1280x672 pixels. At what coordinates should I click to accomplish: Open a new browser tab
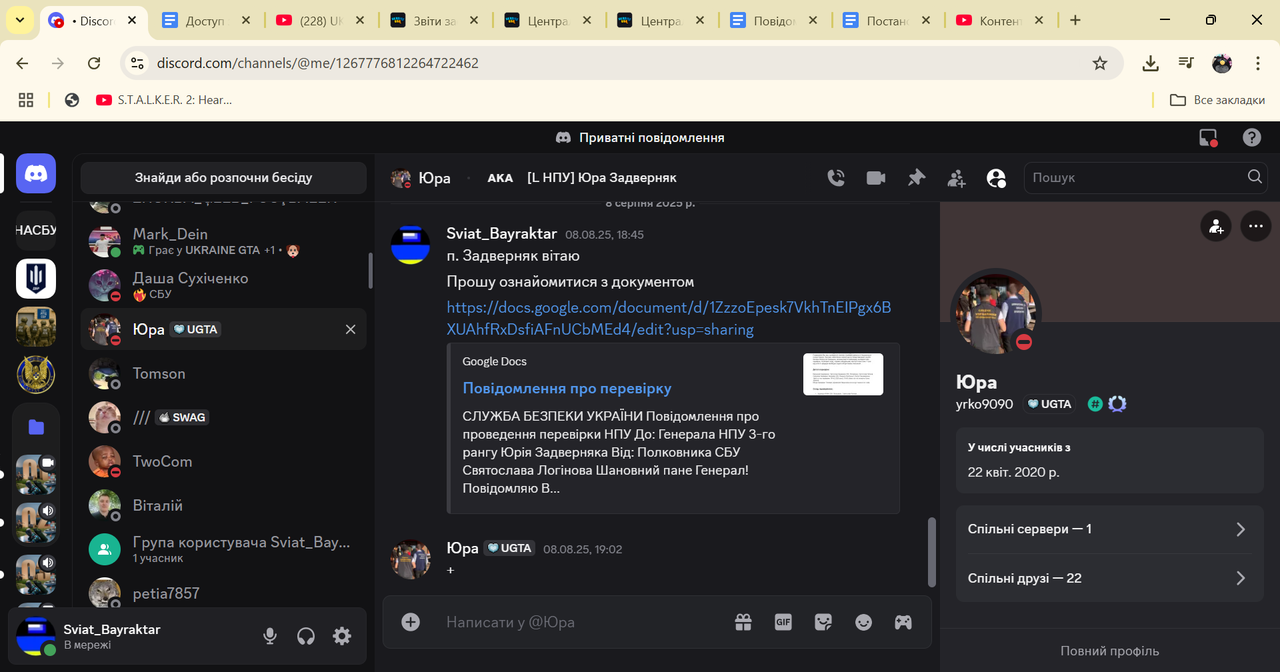pyautogui.click(x=1075, y=20)
